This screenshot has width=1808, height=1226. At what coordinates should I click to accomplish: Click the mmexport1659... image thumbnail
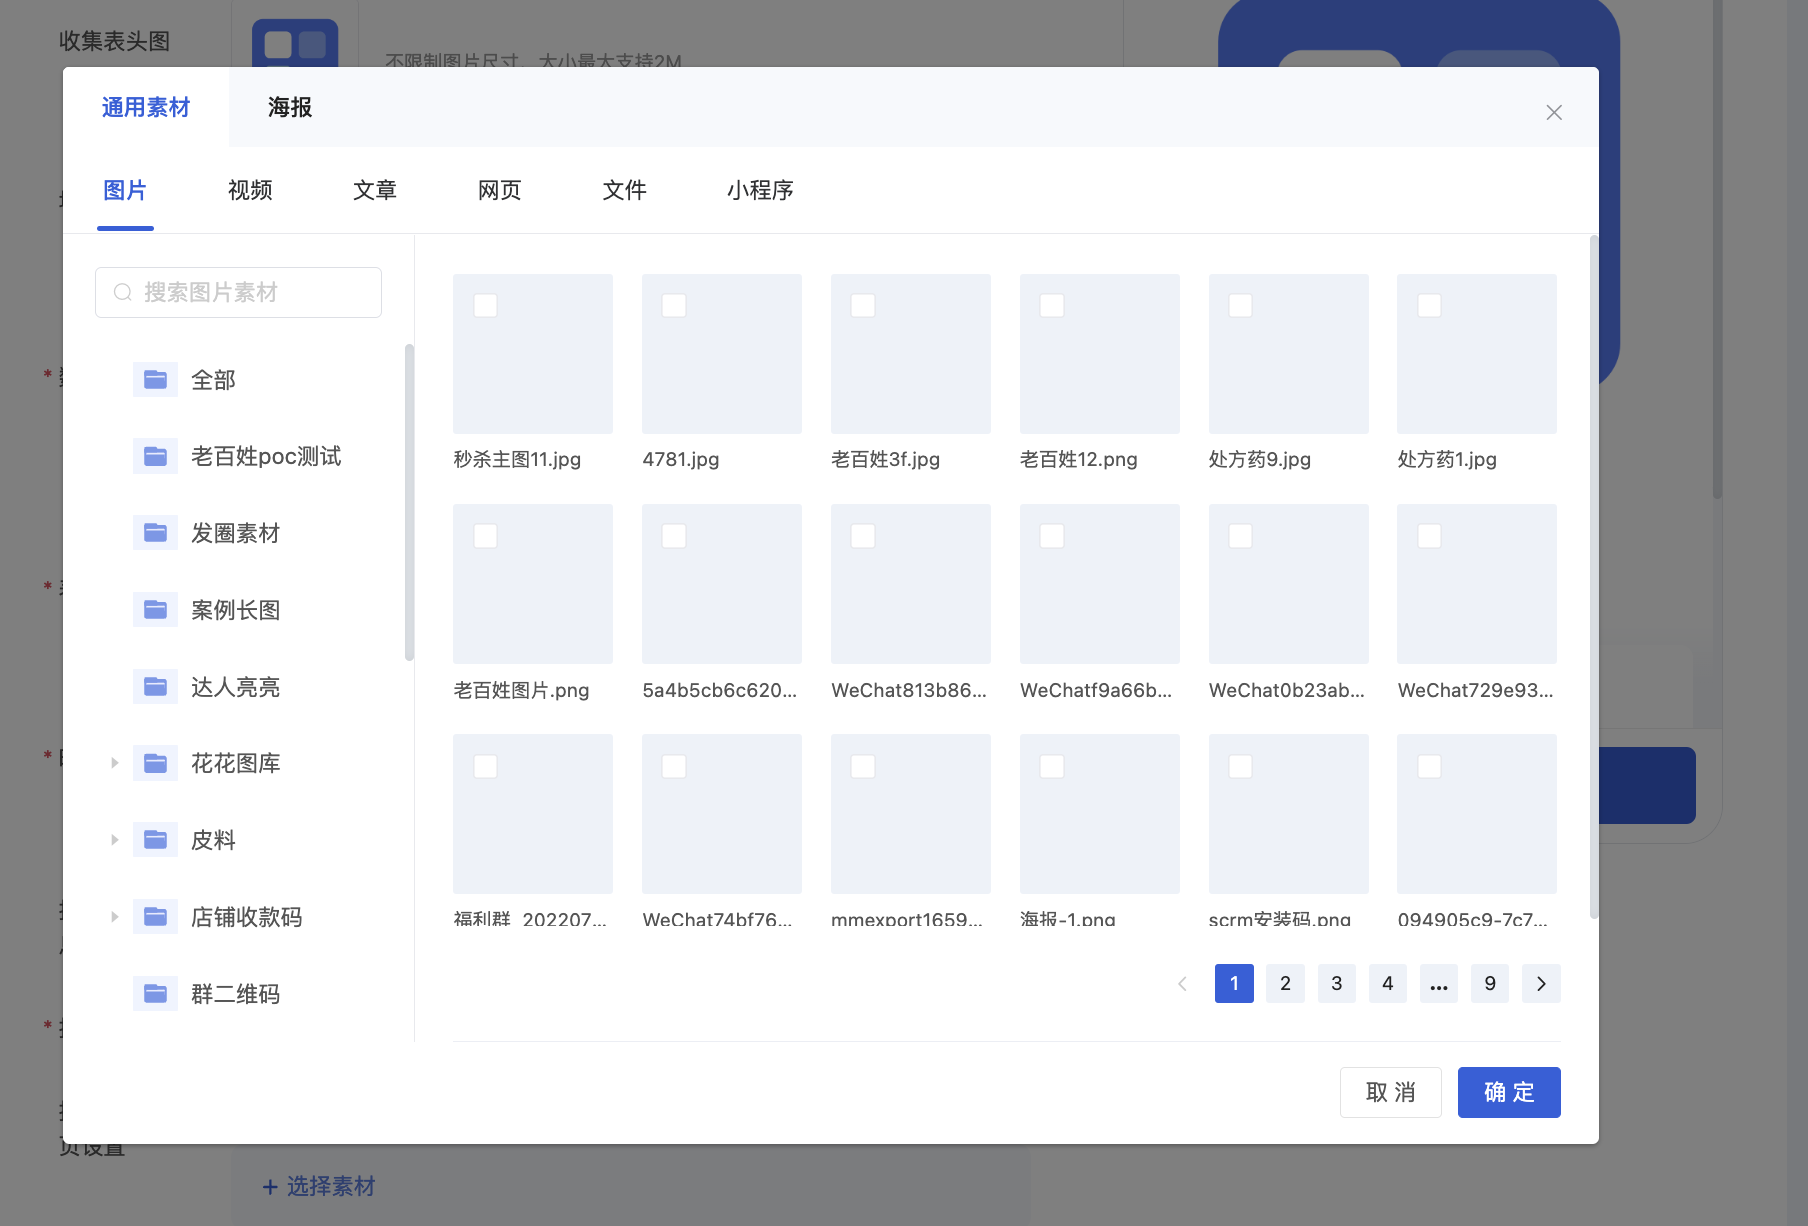(x=911, y=814)
